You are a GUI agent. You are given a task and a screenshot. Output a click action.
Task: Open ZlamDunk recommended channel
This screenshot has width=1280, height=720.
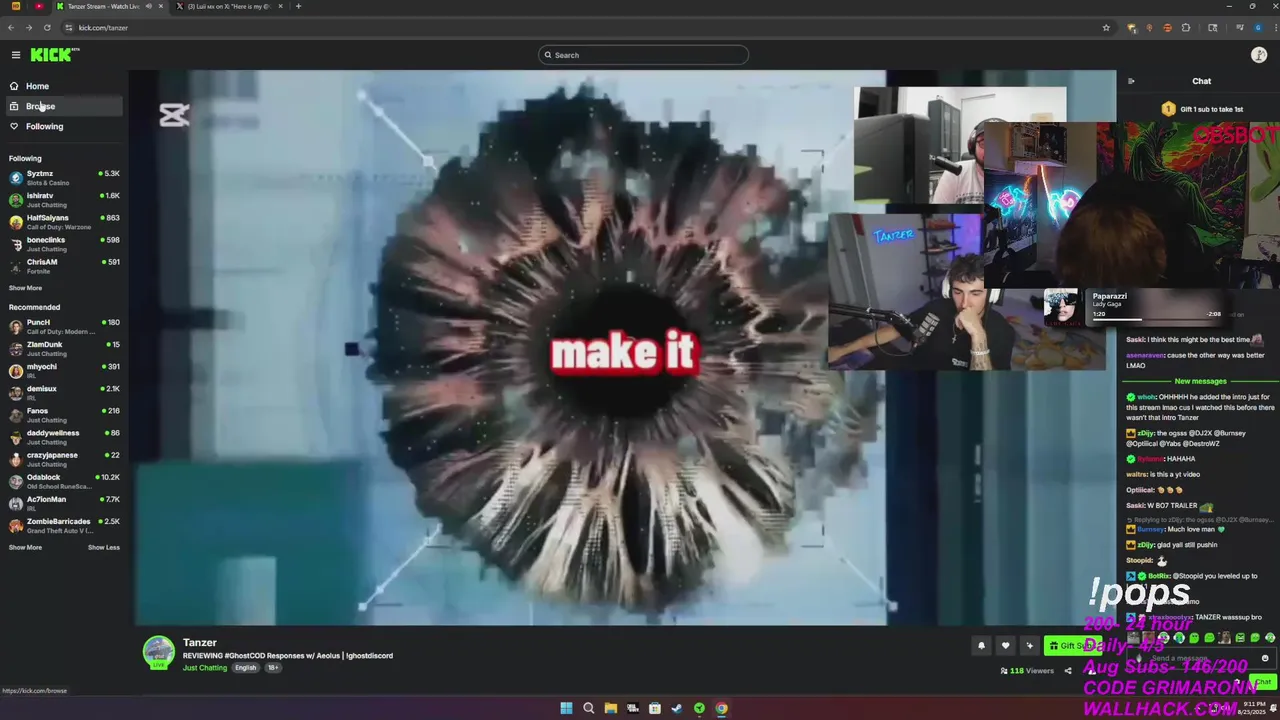click(64, 349)
